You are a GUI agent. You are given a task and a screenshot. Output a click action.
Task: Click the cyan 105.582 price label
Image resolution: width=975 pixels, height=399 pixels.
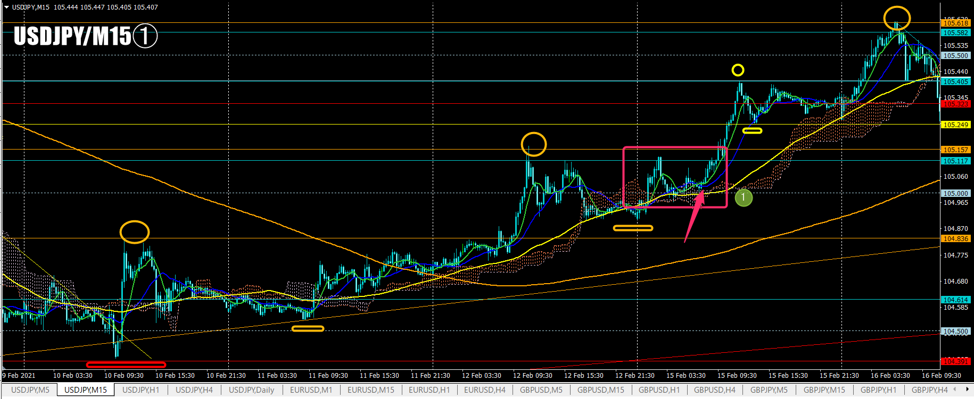(956, 32)
